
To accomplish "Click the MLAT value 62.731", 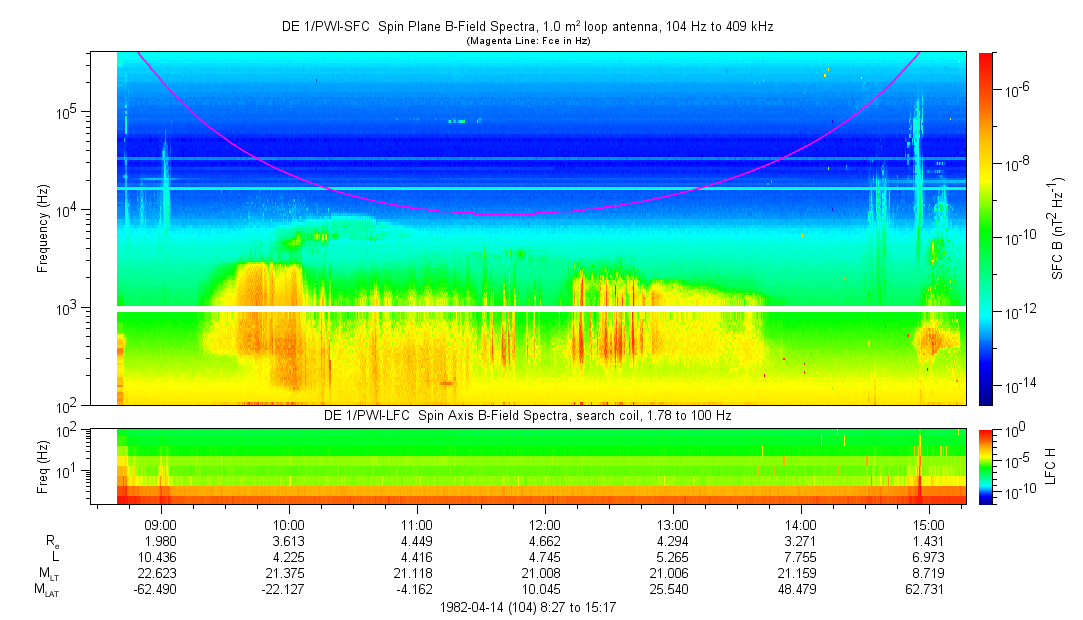I will point(929,590).
